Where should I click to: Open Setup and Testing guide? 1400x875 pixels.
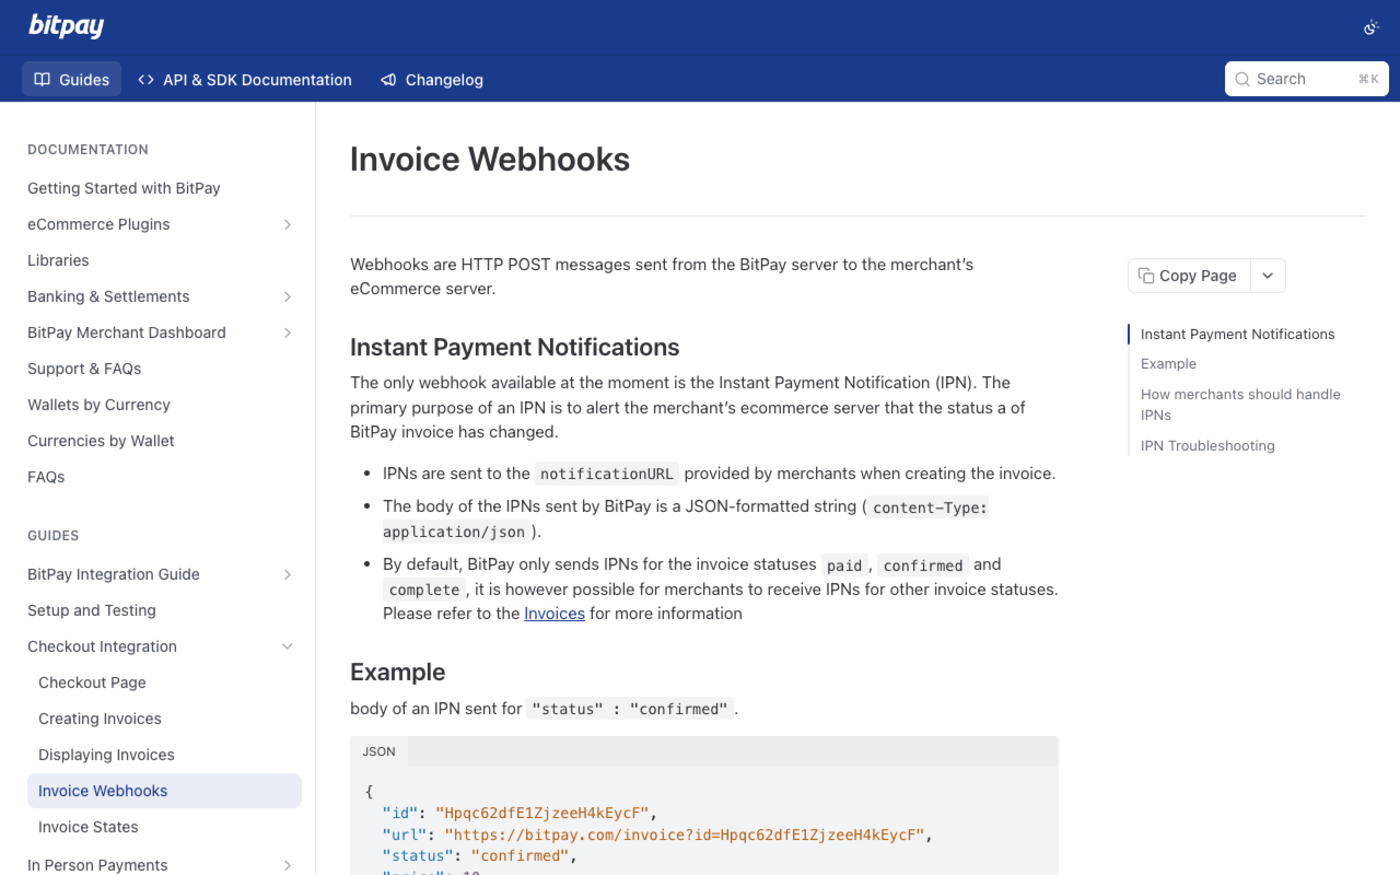tap(92, 611)
